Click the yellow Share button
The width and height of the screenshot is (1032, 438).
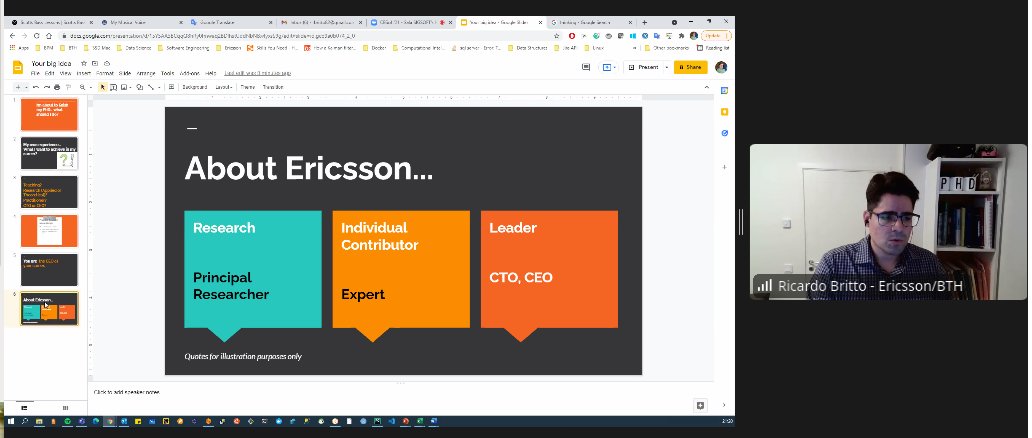coord(690,67)
